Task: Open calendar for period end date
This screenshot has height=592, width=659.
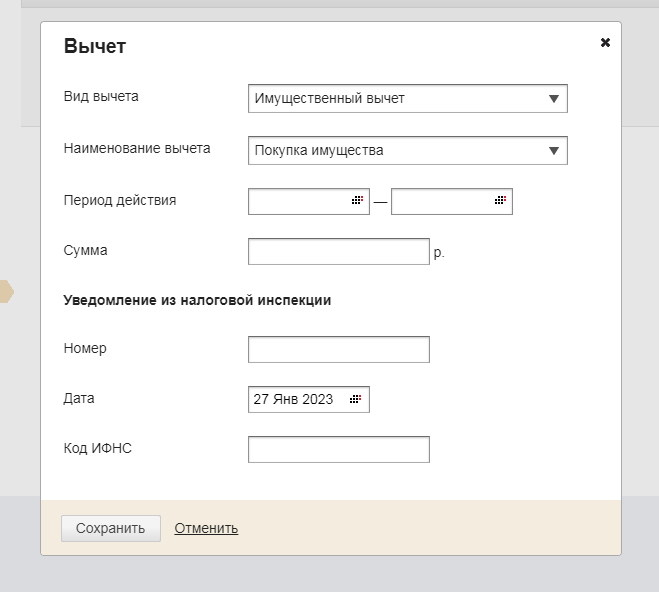Action: (500, 201)
